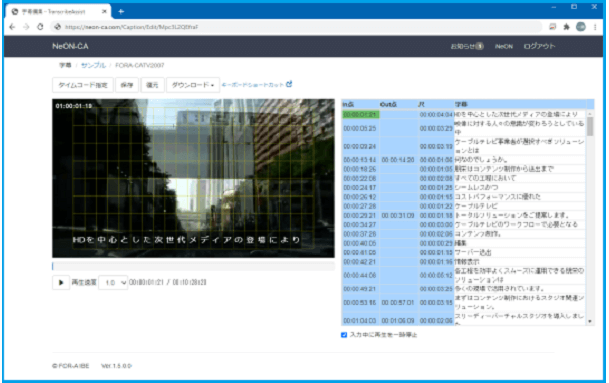609x383 pixels.
Task: Open the browser three-dot menu
Action: [x=595, y=27]
